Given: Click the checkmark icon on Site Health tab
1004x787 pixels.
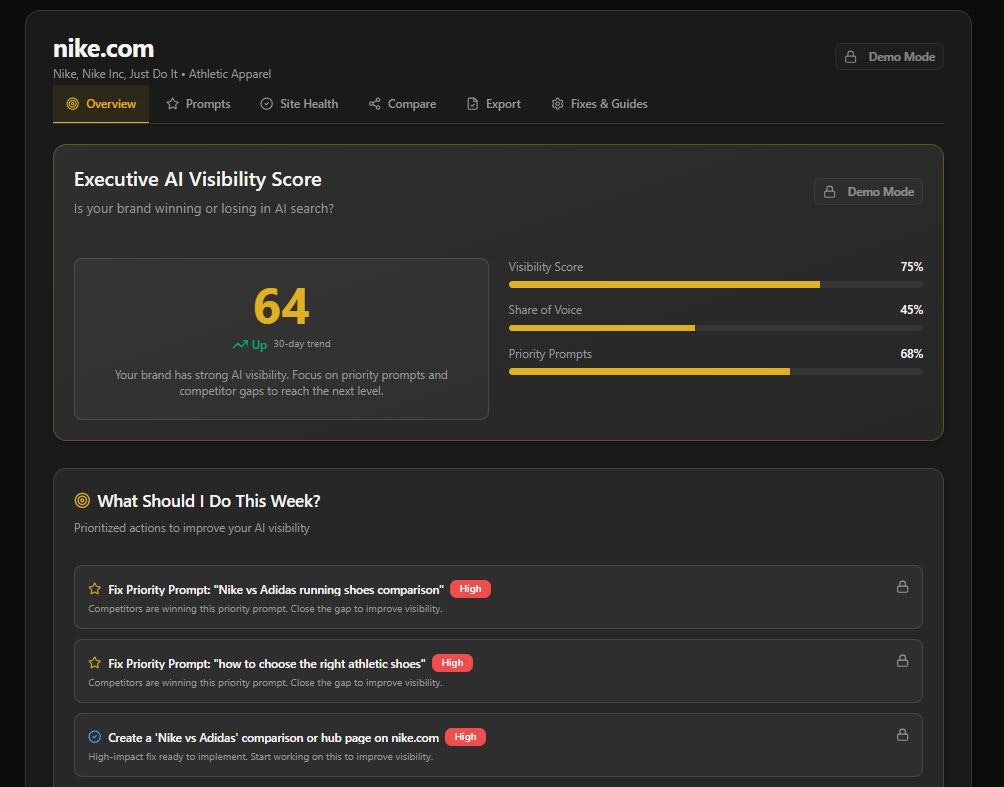Looking at the screenshot, I should coord(266,104).
